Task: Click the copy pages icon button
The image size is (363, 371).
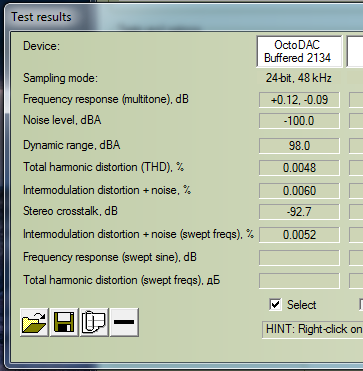Action: pos(94,322)
